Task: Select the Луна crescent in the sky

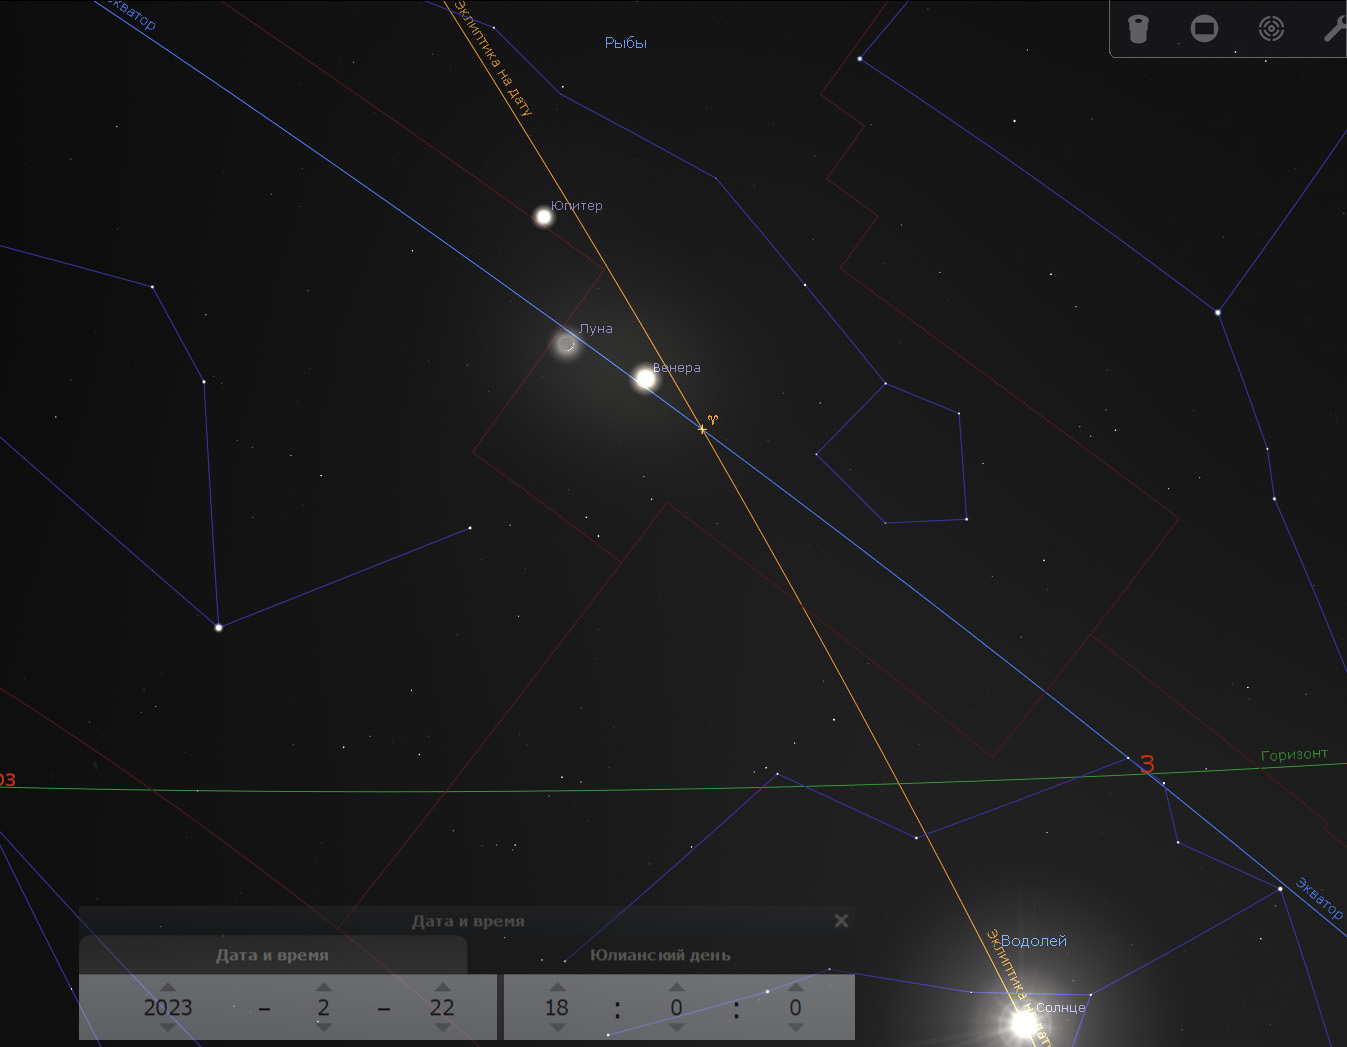Action: [x=567, y=345]
